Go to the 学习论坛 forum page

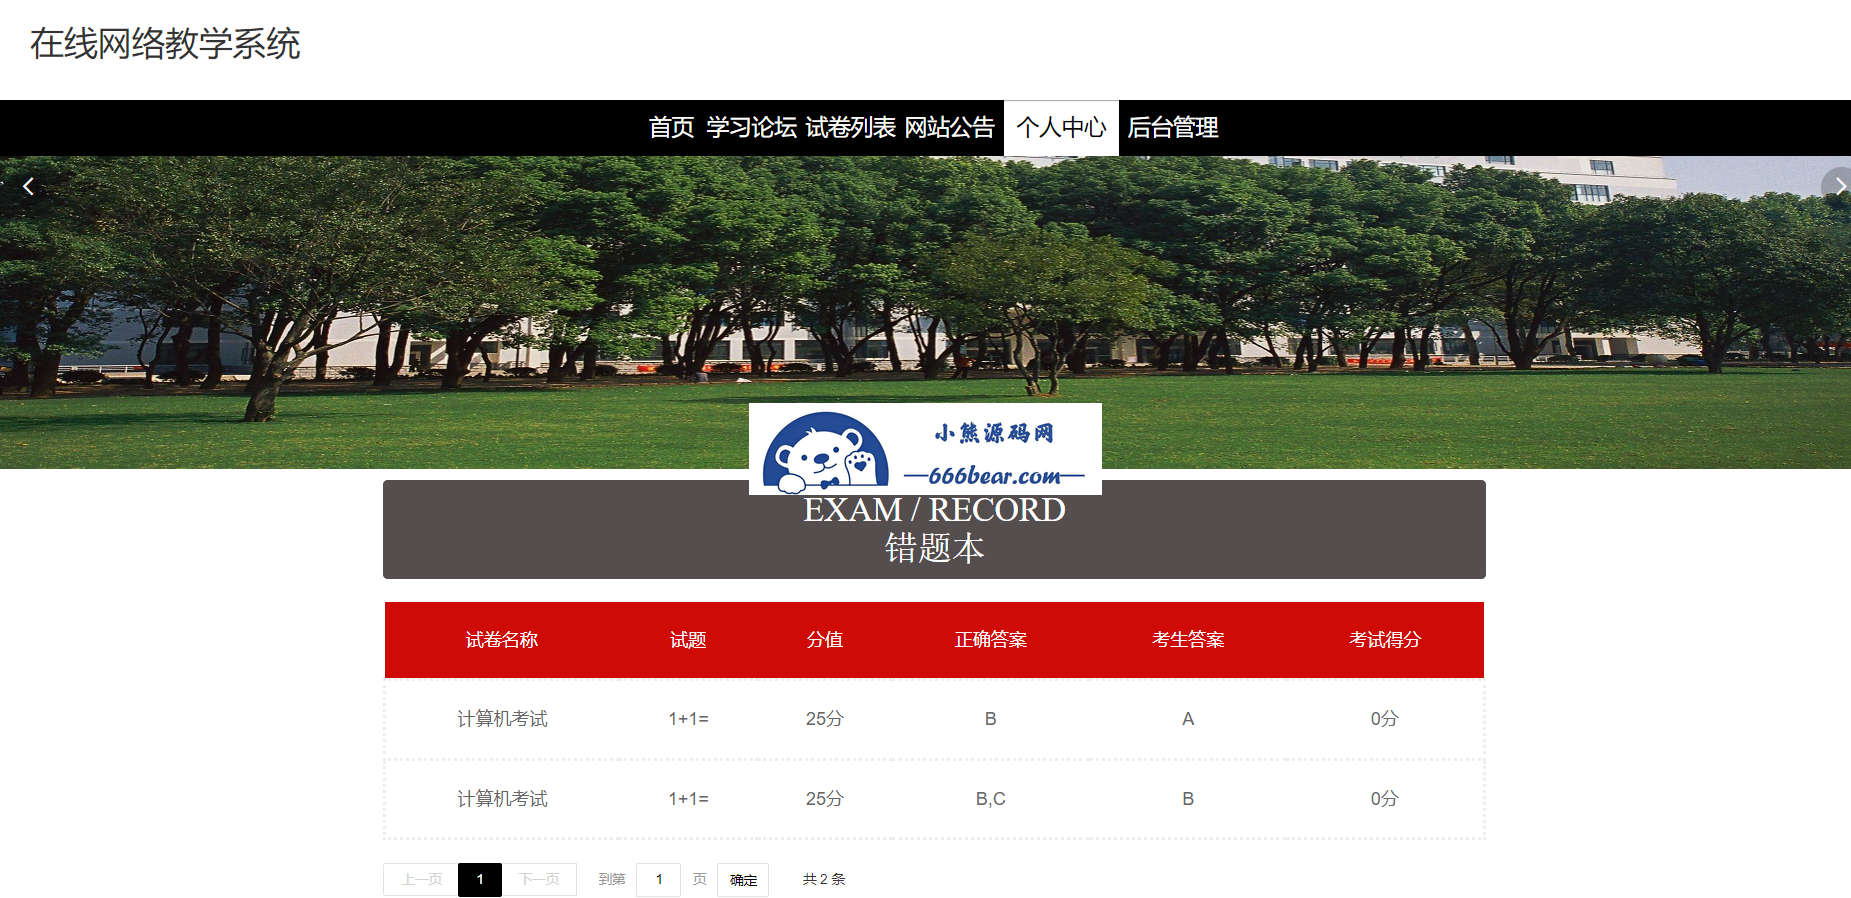click(x=752, y=128)
